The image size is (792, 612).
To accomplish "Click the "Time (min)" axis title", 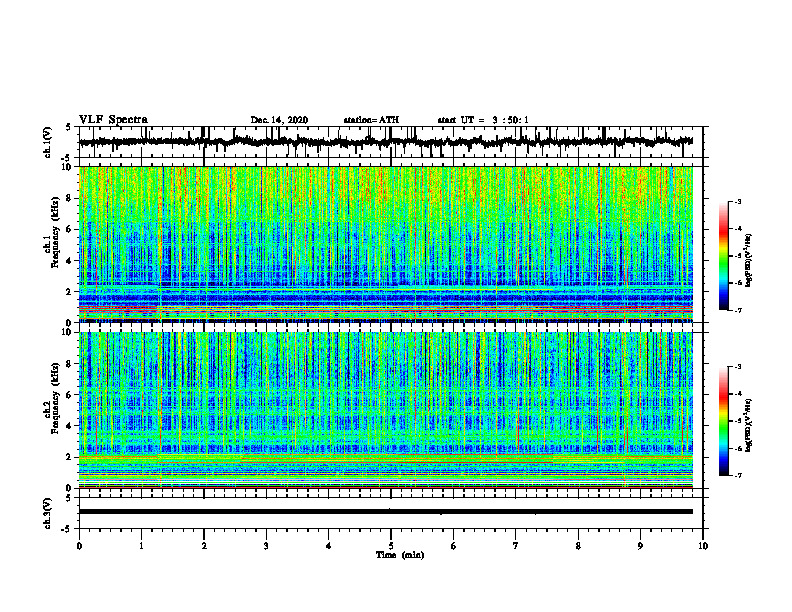I will click(400, 555).
